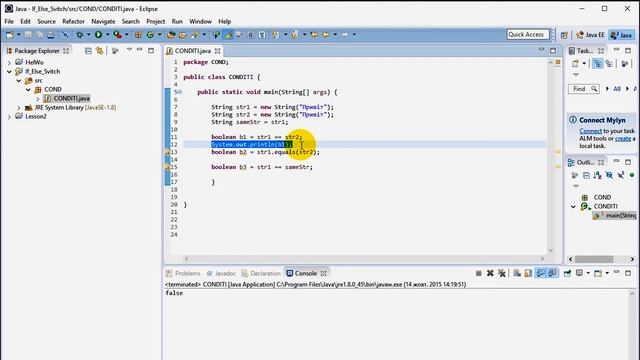Viewport: 640px width, 360px height.
Task: Click the editor horizontal scrollbar
Action: pos(364,258)
